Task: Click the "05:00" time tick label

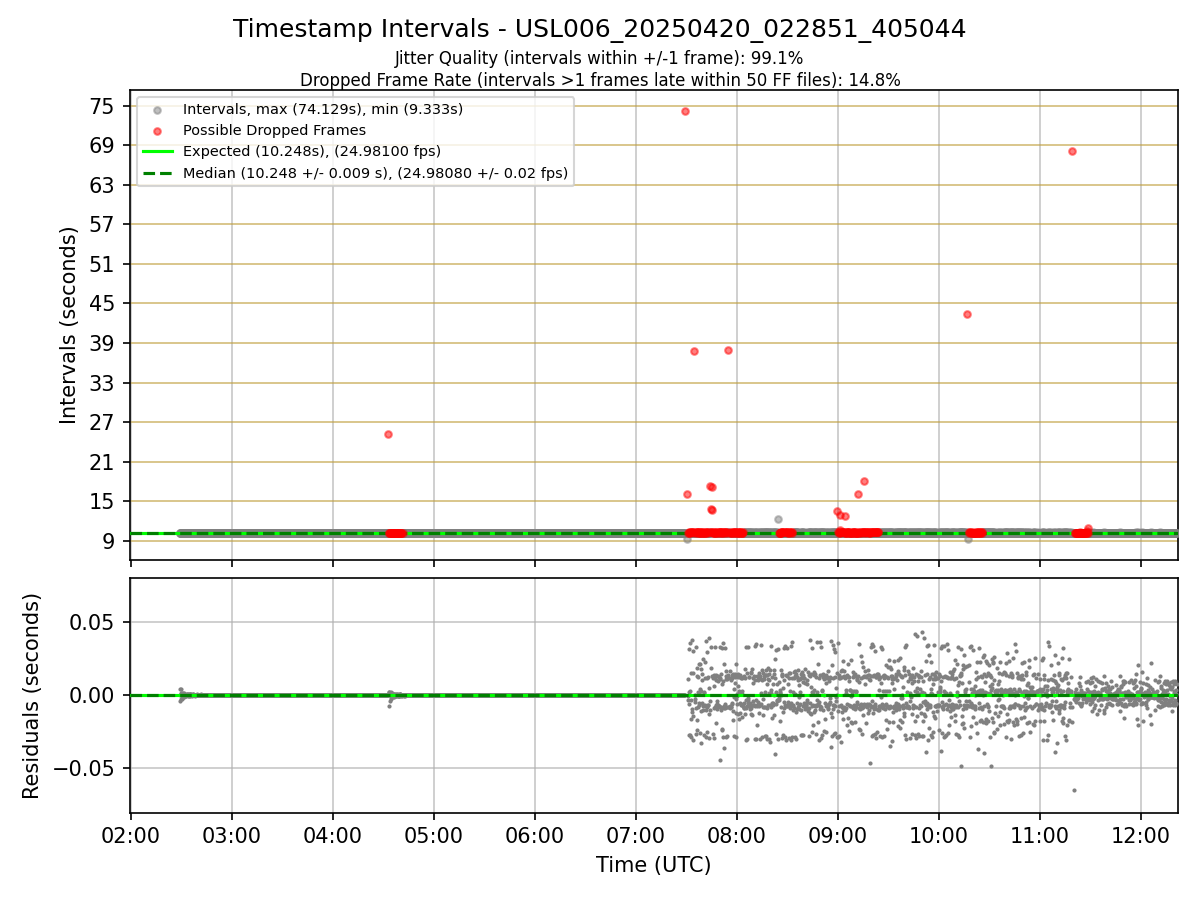Action: 434,835
